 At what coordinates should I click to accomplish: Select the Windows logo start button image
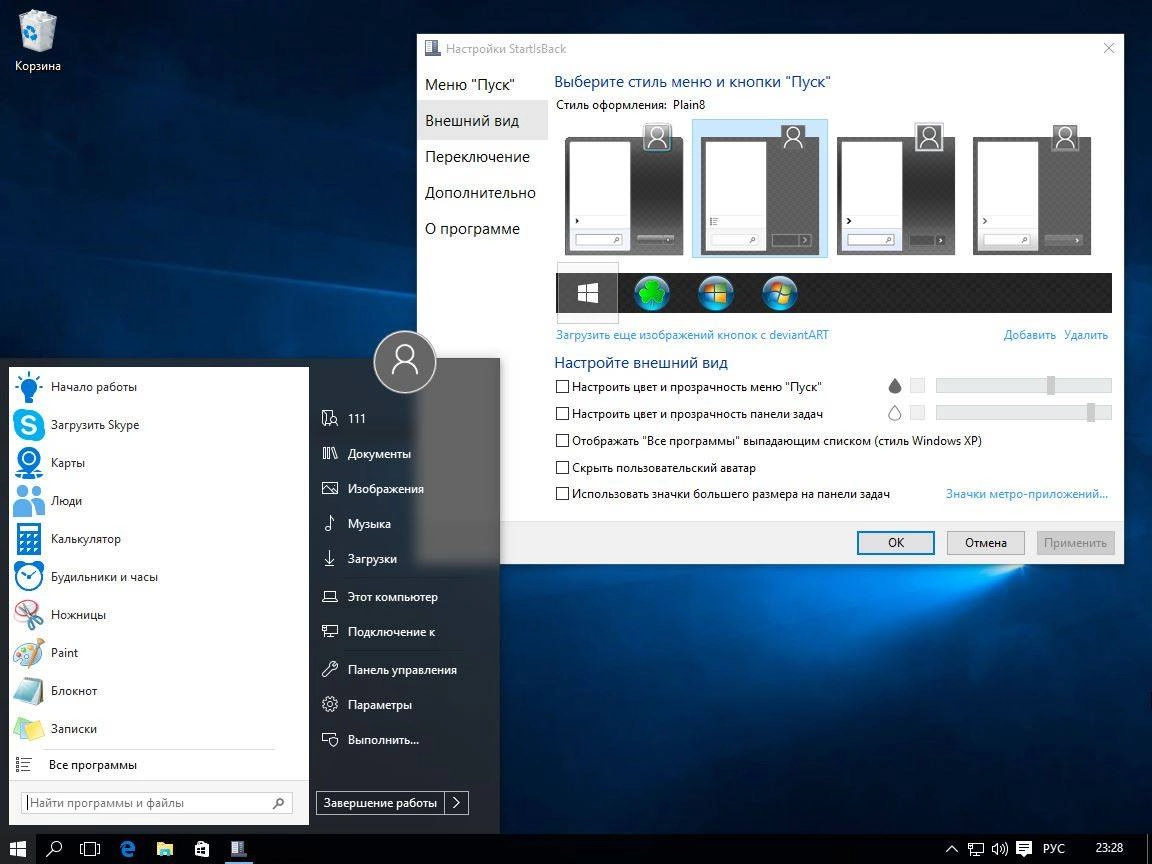pyautogui.click(x=588, y=293)
